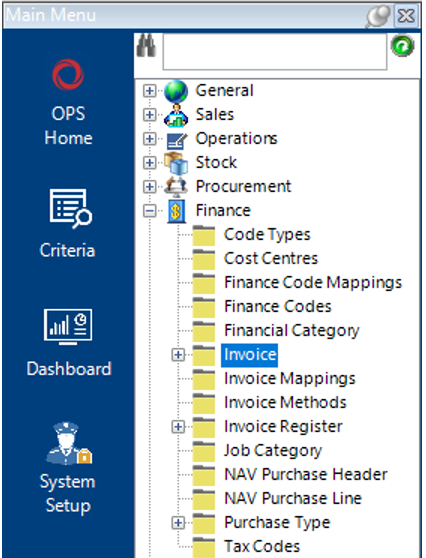Click the Procurement handshake icon

[176, 187]
